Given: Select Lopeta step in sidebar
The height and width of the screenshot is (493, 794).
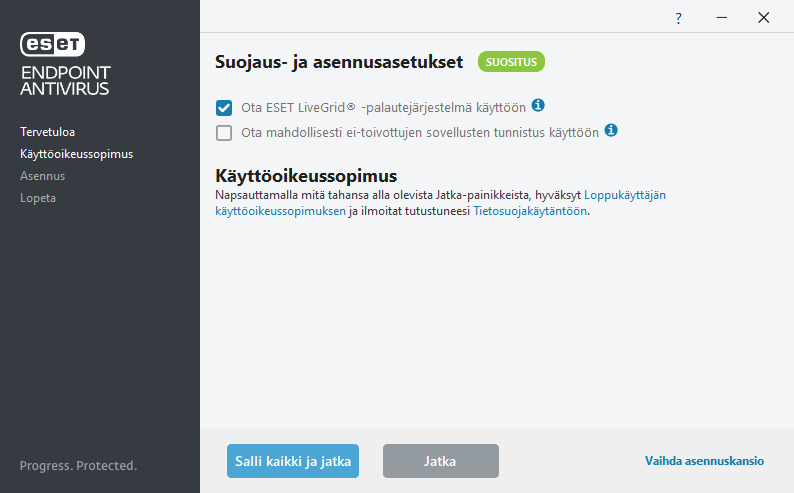Looking at the screenshot, I should (38, 198).
